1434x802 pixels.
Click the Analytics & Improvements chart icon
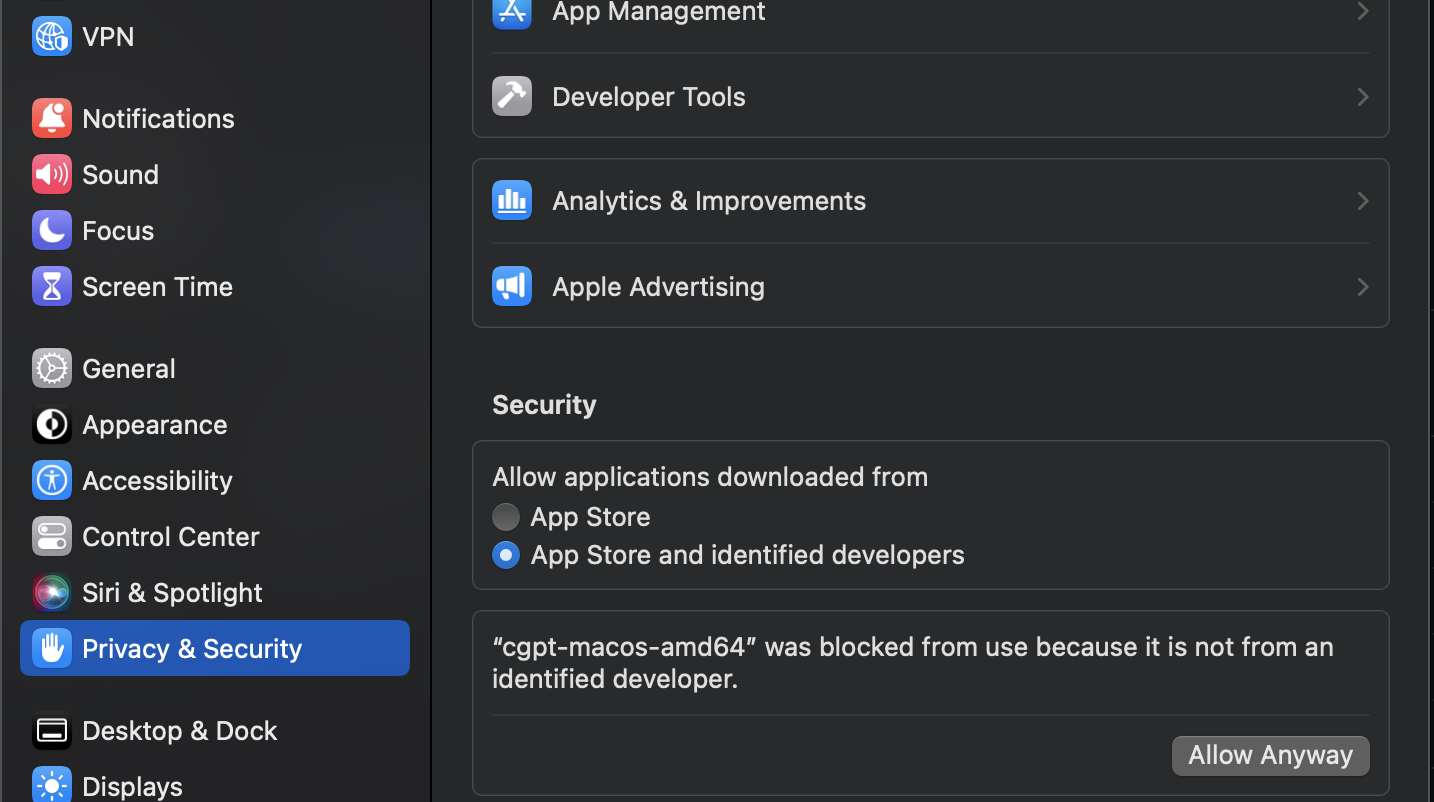click(x=512, y=200)
